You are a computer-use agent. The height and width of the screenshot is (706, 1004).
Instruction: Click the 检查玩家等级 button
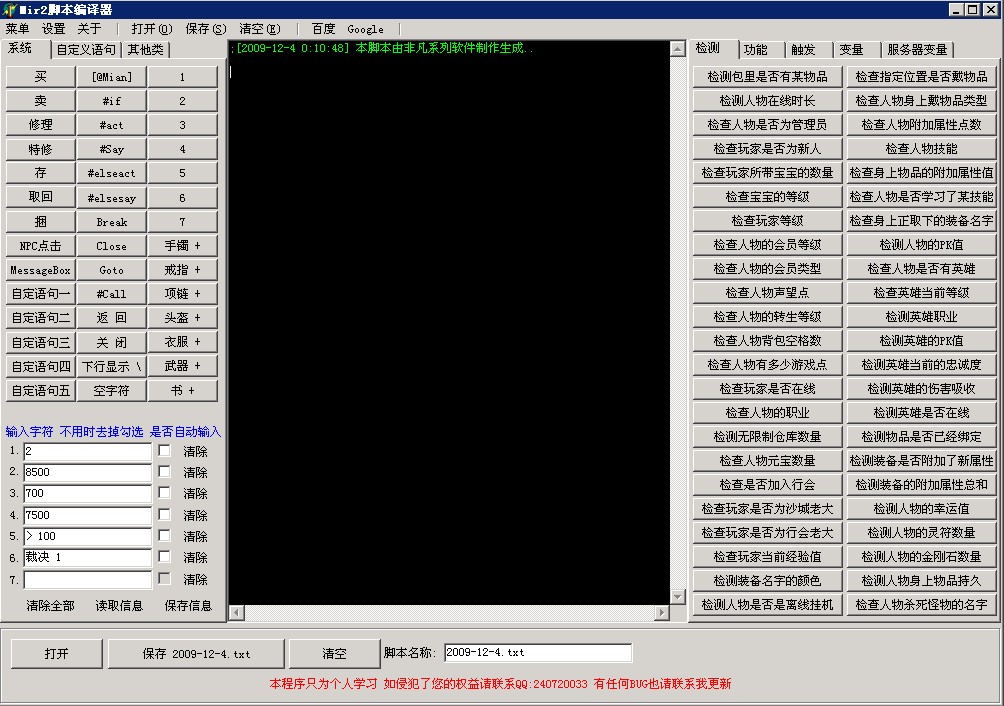767,221
